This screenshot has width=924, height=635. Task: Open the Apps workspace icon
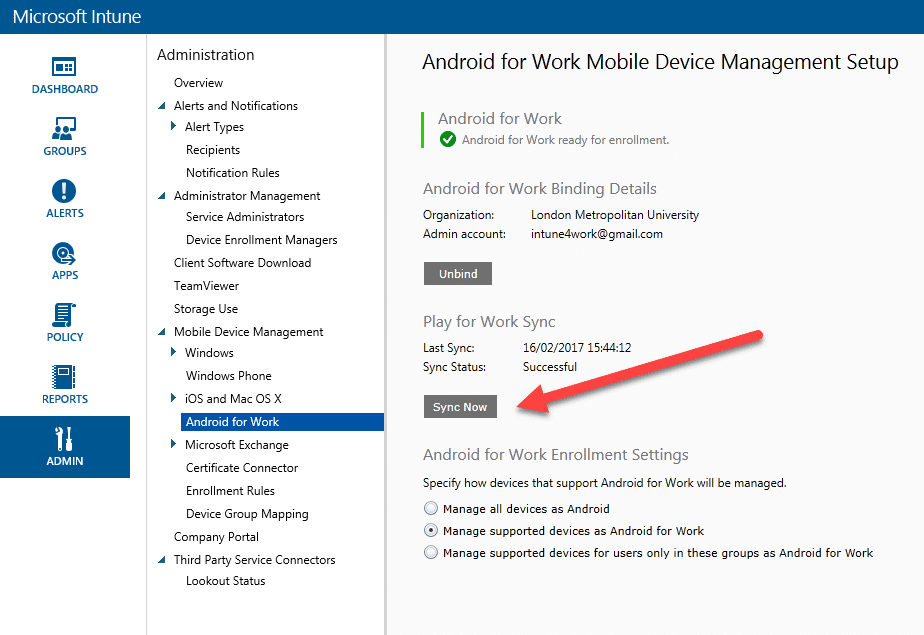[x=64, y=253]
